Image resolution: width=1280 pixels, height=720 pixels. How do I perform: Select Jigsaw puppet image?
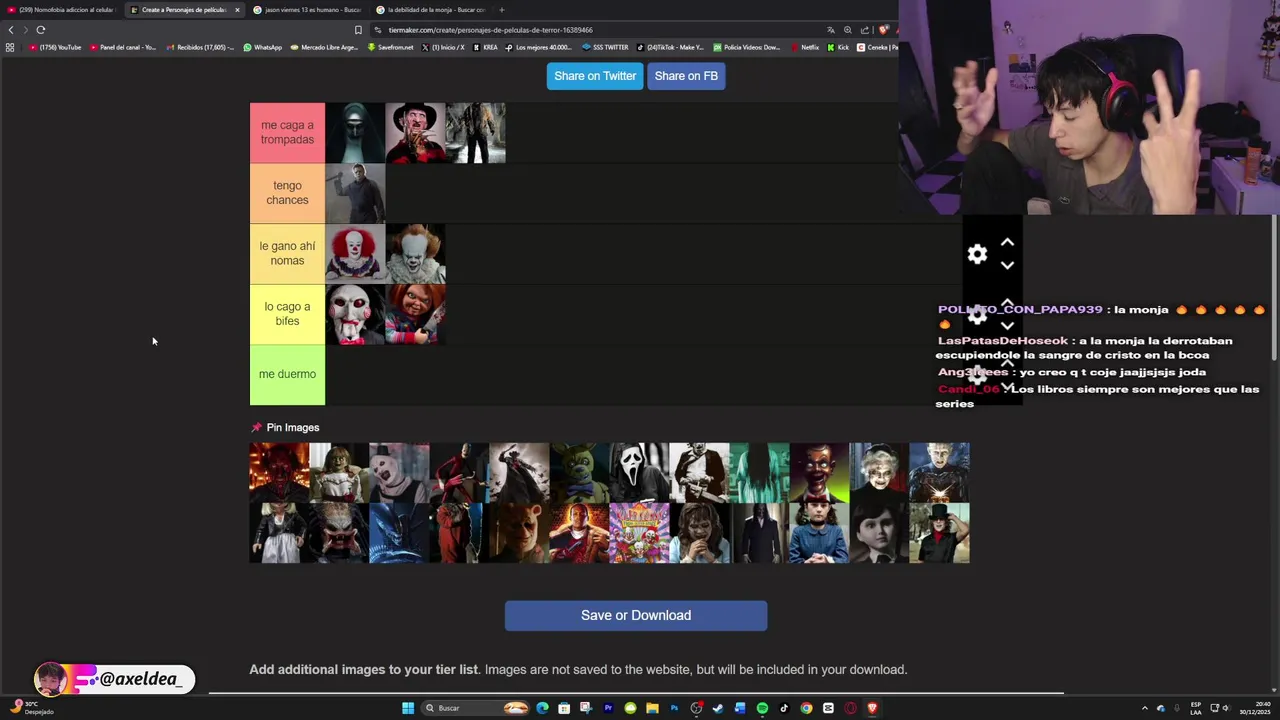(355, 314)
